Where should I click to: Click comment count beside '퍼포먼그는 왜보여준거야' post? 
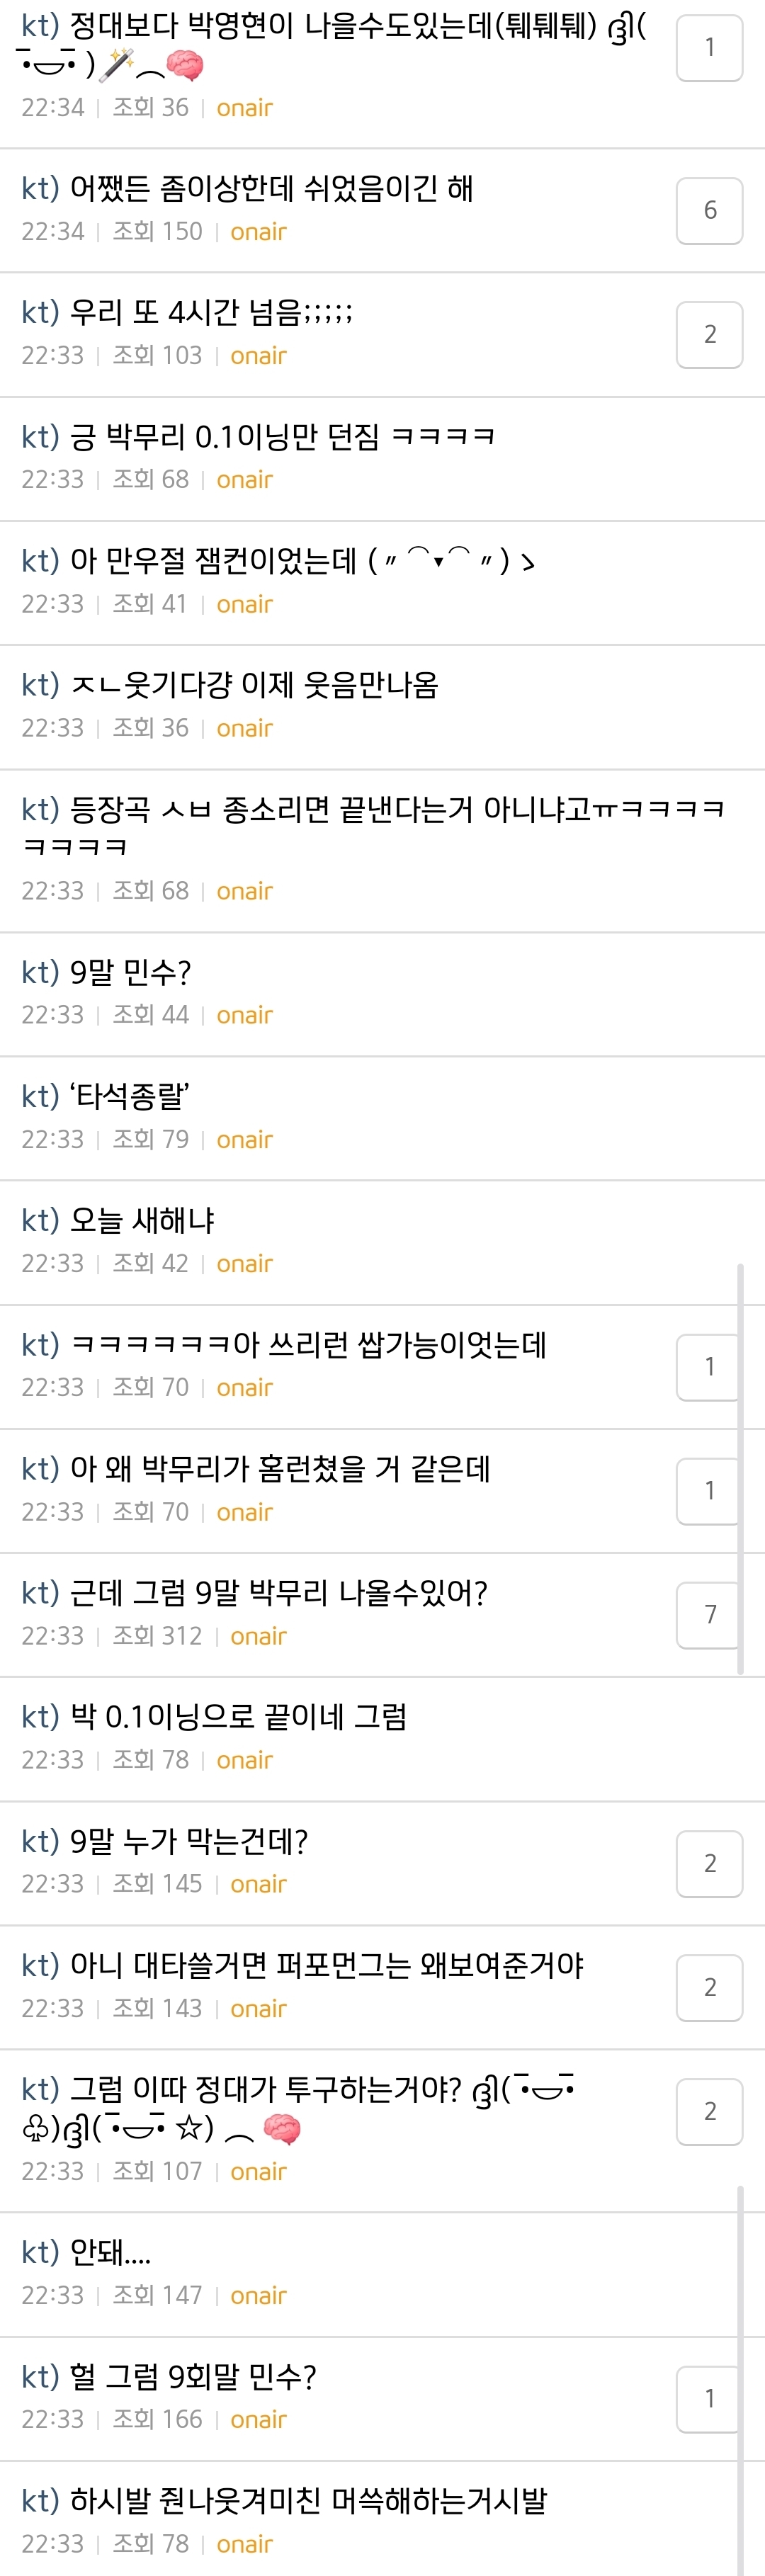[x=709, y=1987]
